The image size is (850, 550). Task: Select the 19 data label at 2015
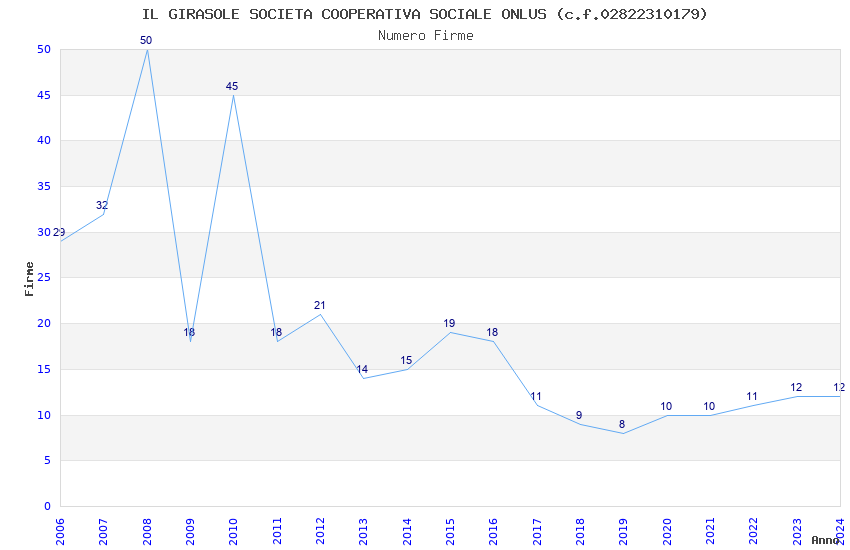pos(449,323)
